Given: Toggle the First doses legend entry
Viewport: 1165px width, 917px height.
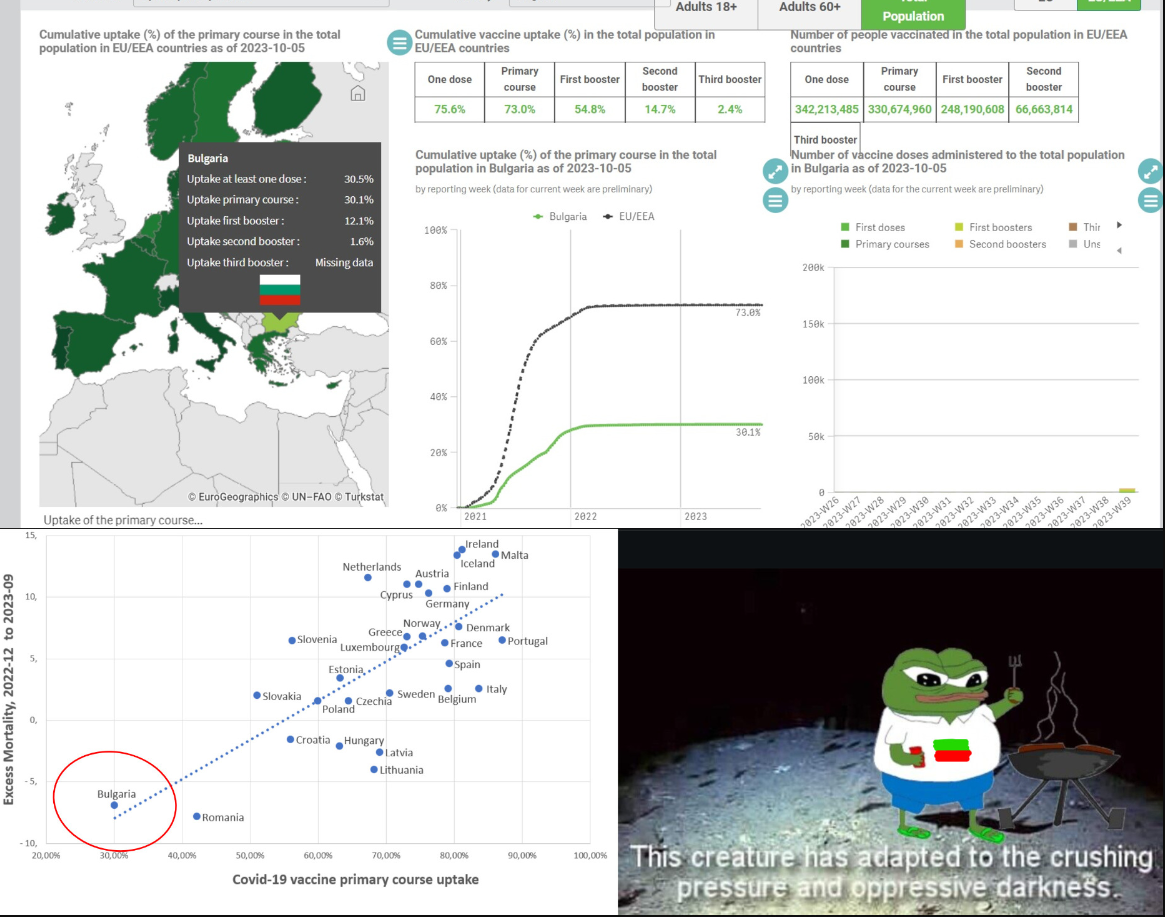Looking at the screenshot, I should pos(873,227).
